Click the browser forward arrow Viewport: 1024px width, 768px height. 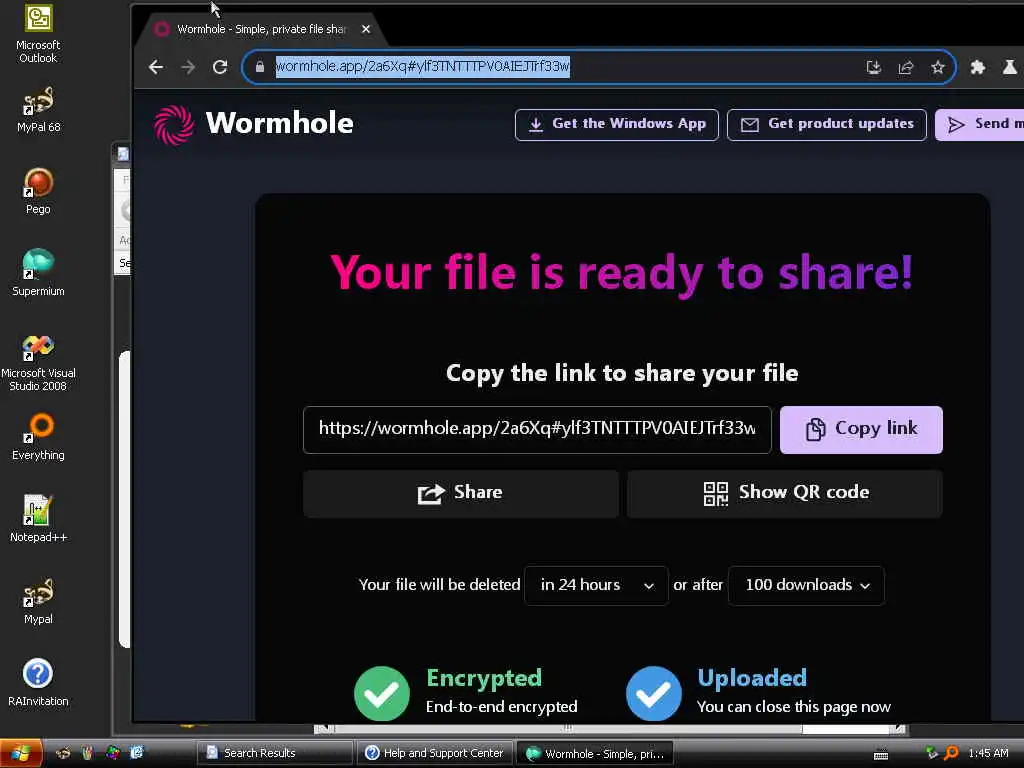coord(188,67)
